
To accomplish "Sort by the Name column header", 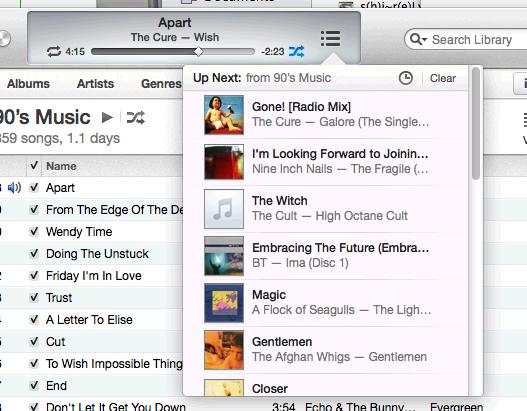I will click(x=61, y=166).
